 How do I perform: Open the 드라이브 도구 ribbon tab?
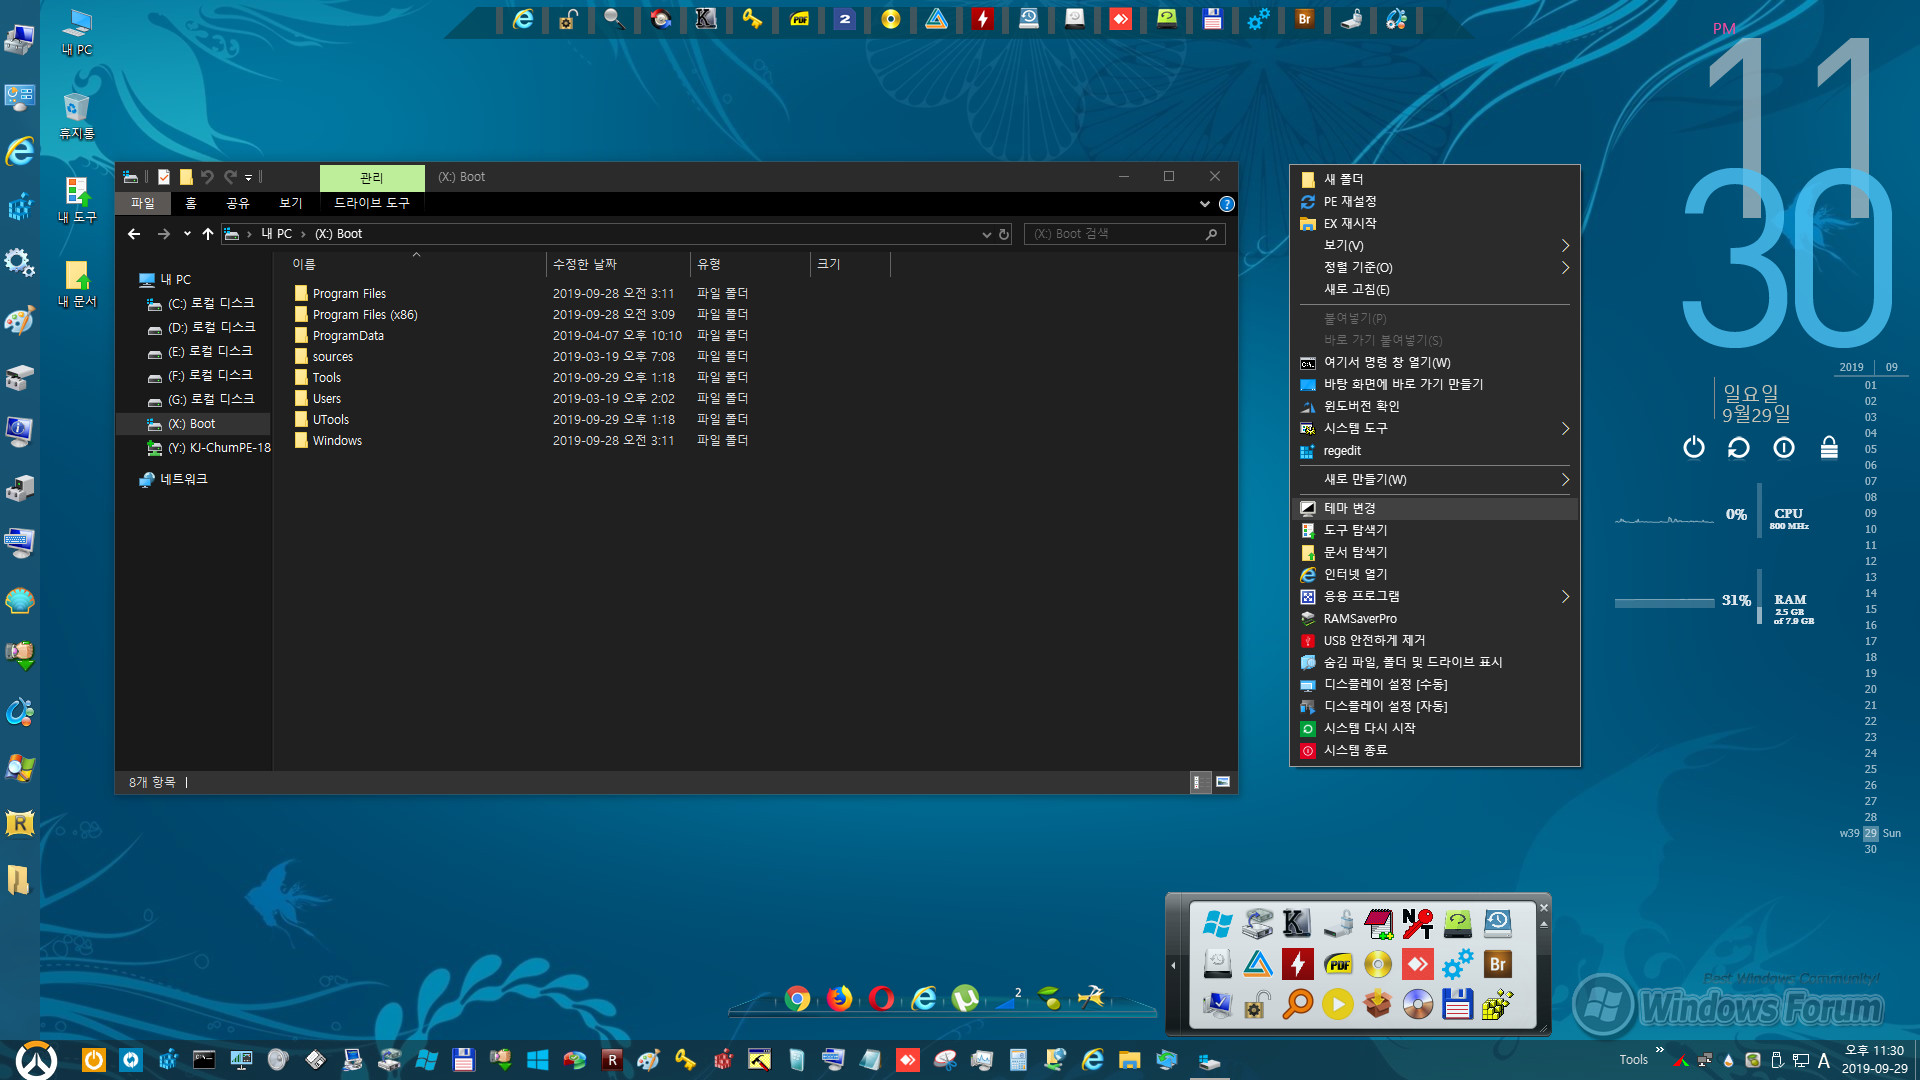pyautogui.click(x=372, y=203)
